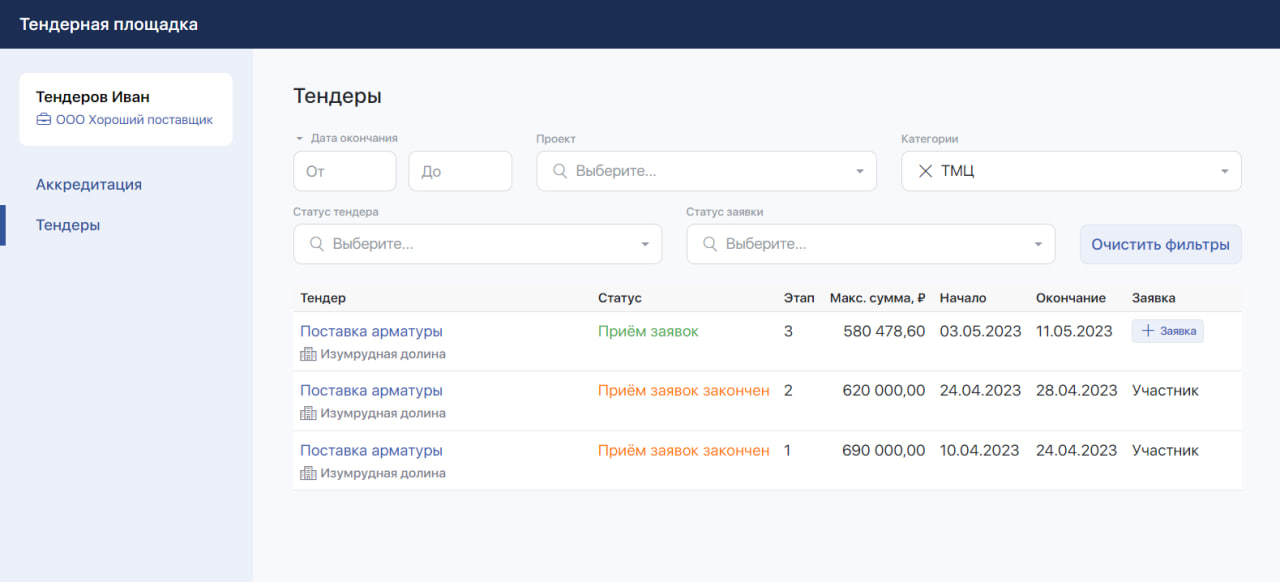Image resolution: width=1280 pixels, height=582 pixels.
Task: Click building icon in first tender row
Action: pos(308,354)
